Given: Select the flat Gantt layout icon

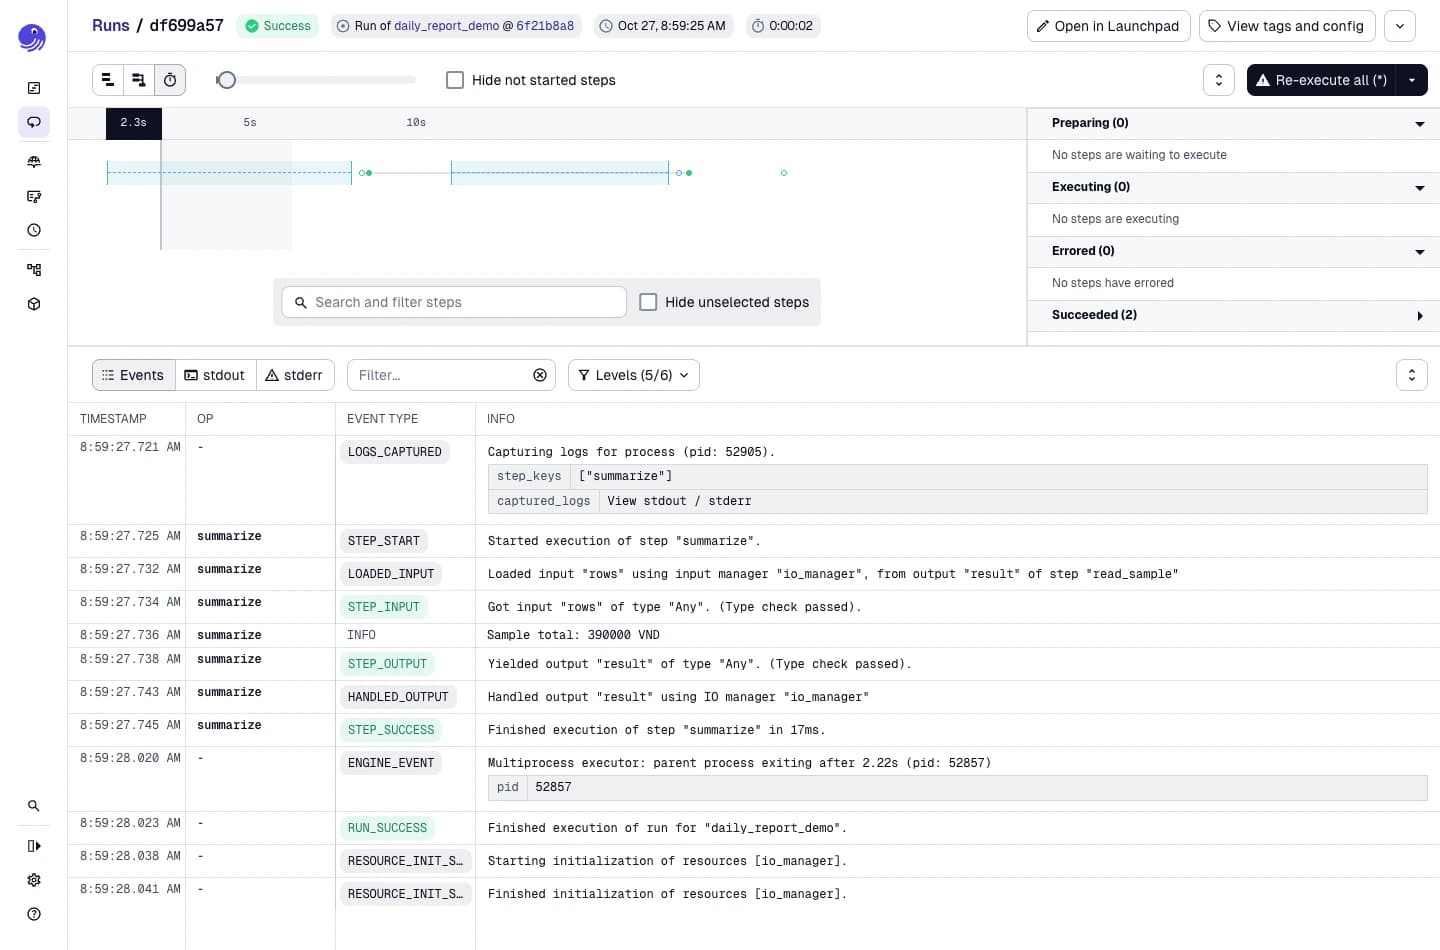Looking at the screenshot, I should 108,80.
